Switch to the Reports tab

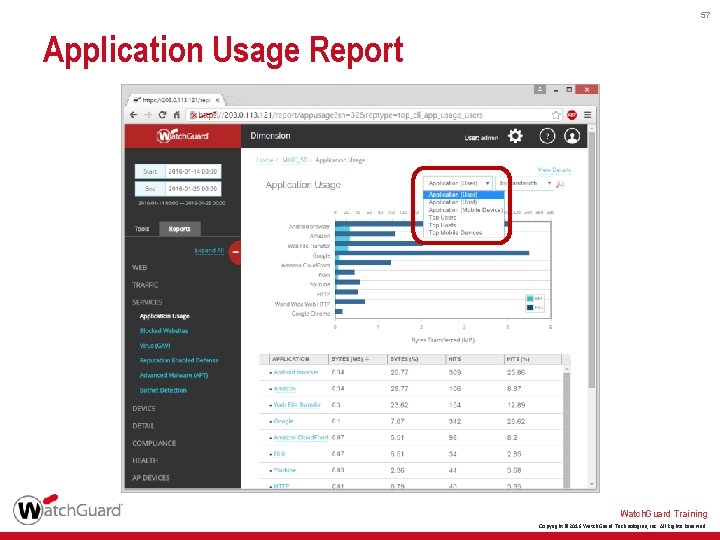tap(180, 229)
